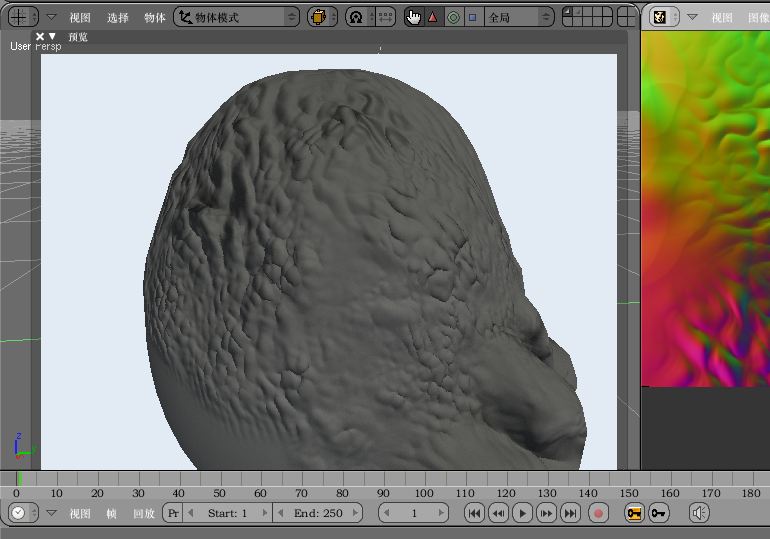Click frame 50 on the timeline ruler
This screenshot has width=770, height=539.
tap(220, 493)
